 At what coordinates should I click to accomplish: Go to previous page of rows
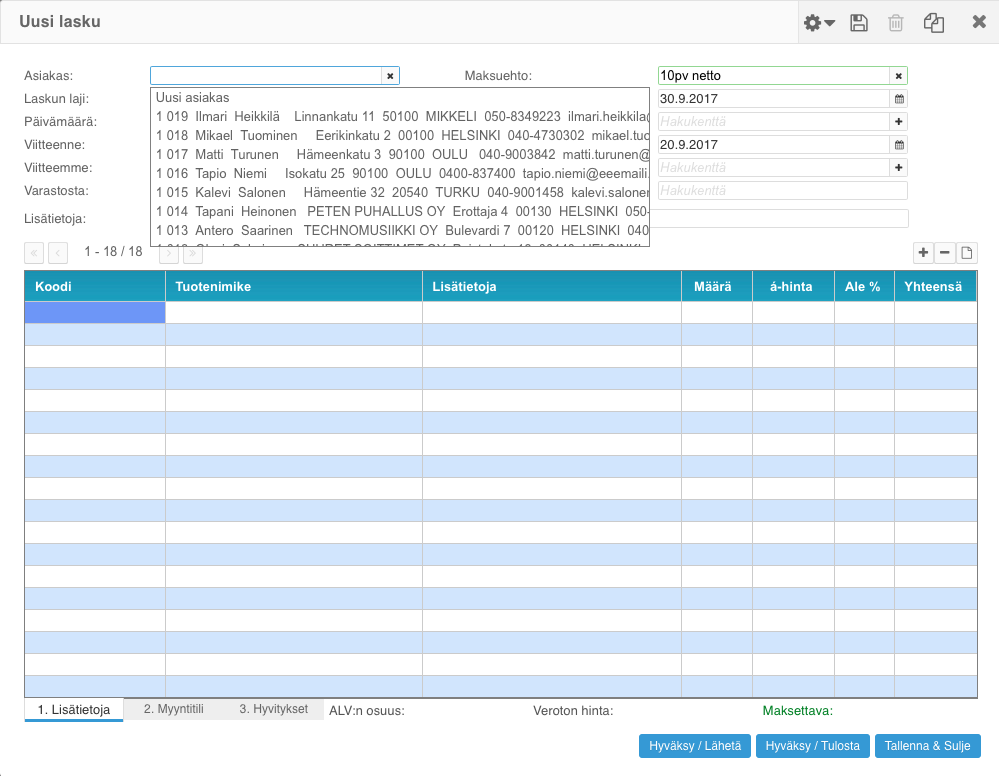click(x=58, y=253)
